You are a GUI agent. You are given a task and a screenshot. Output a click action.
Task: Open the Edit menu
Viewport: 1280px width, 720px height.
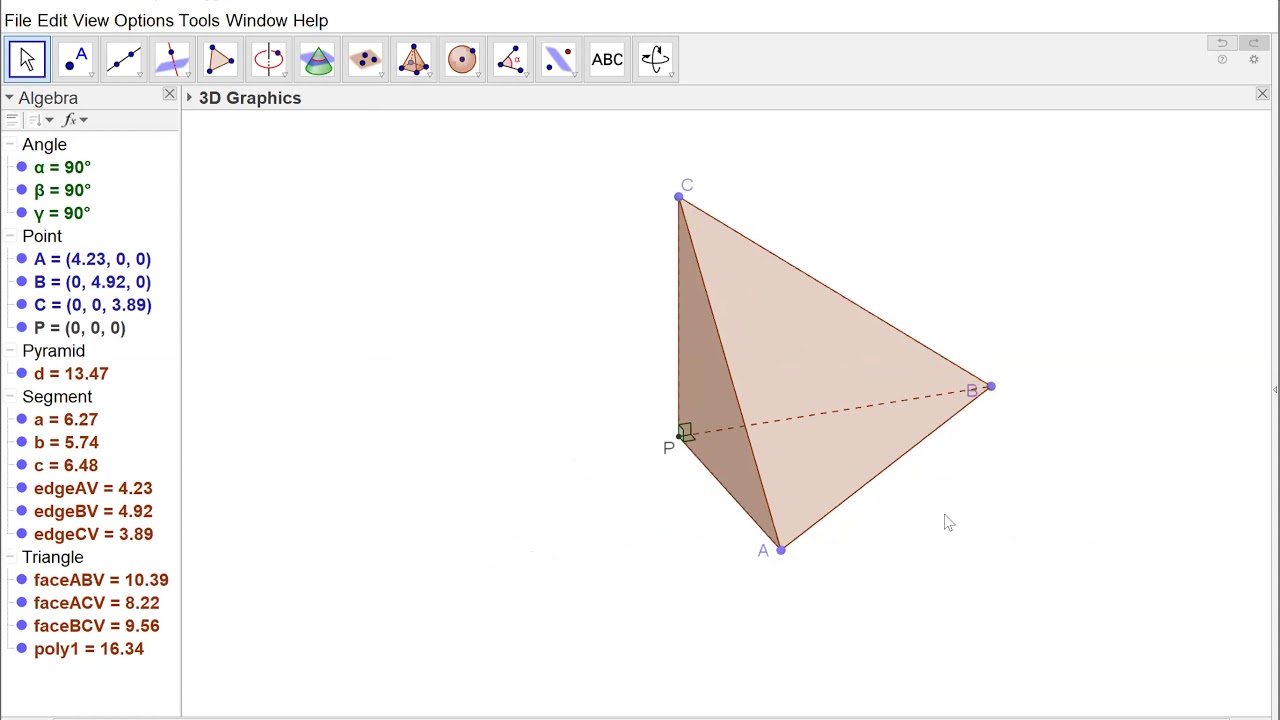52,20
